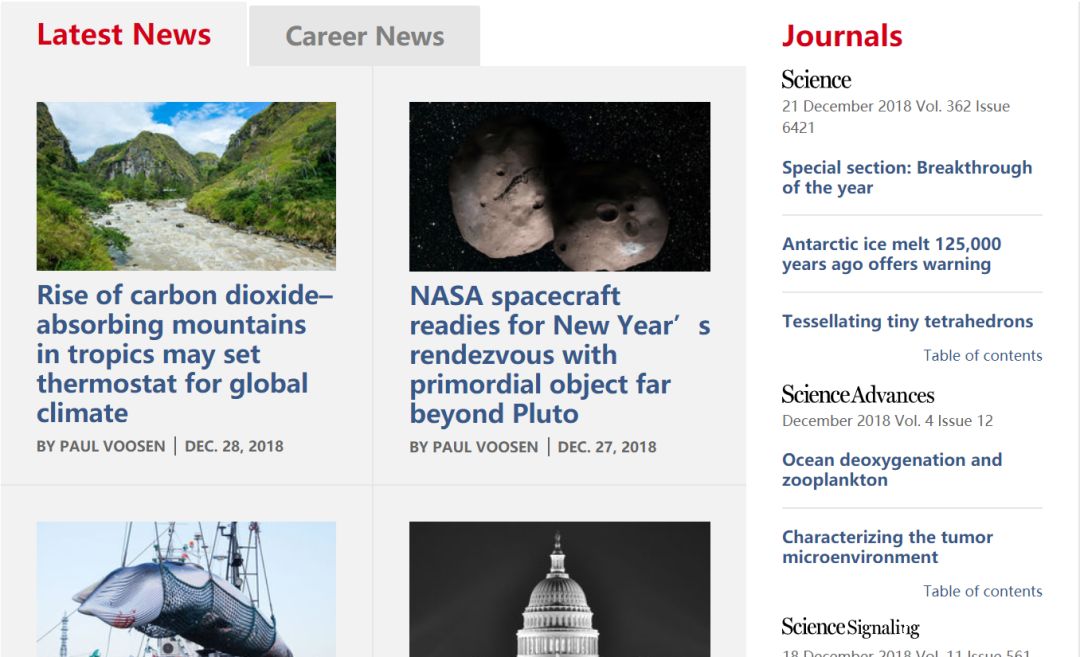Open Antarctic ice melt 125,000 years ago link
Viewport: 1080px width, 657px height.
pos(891,254)
